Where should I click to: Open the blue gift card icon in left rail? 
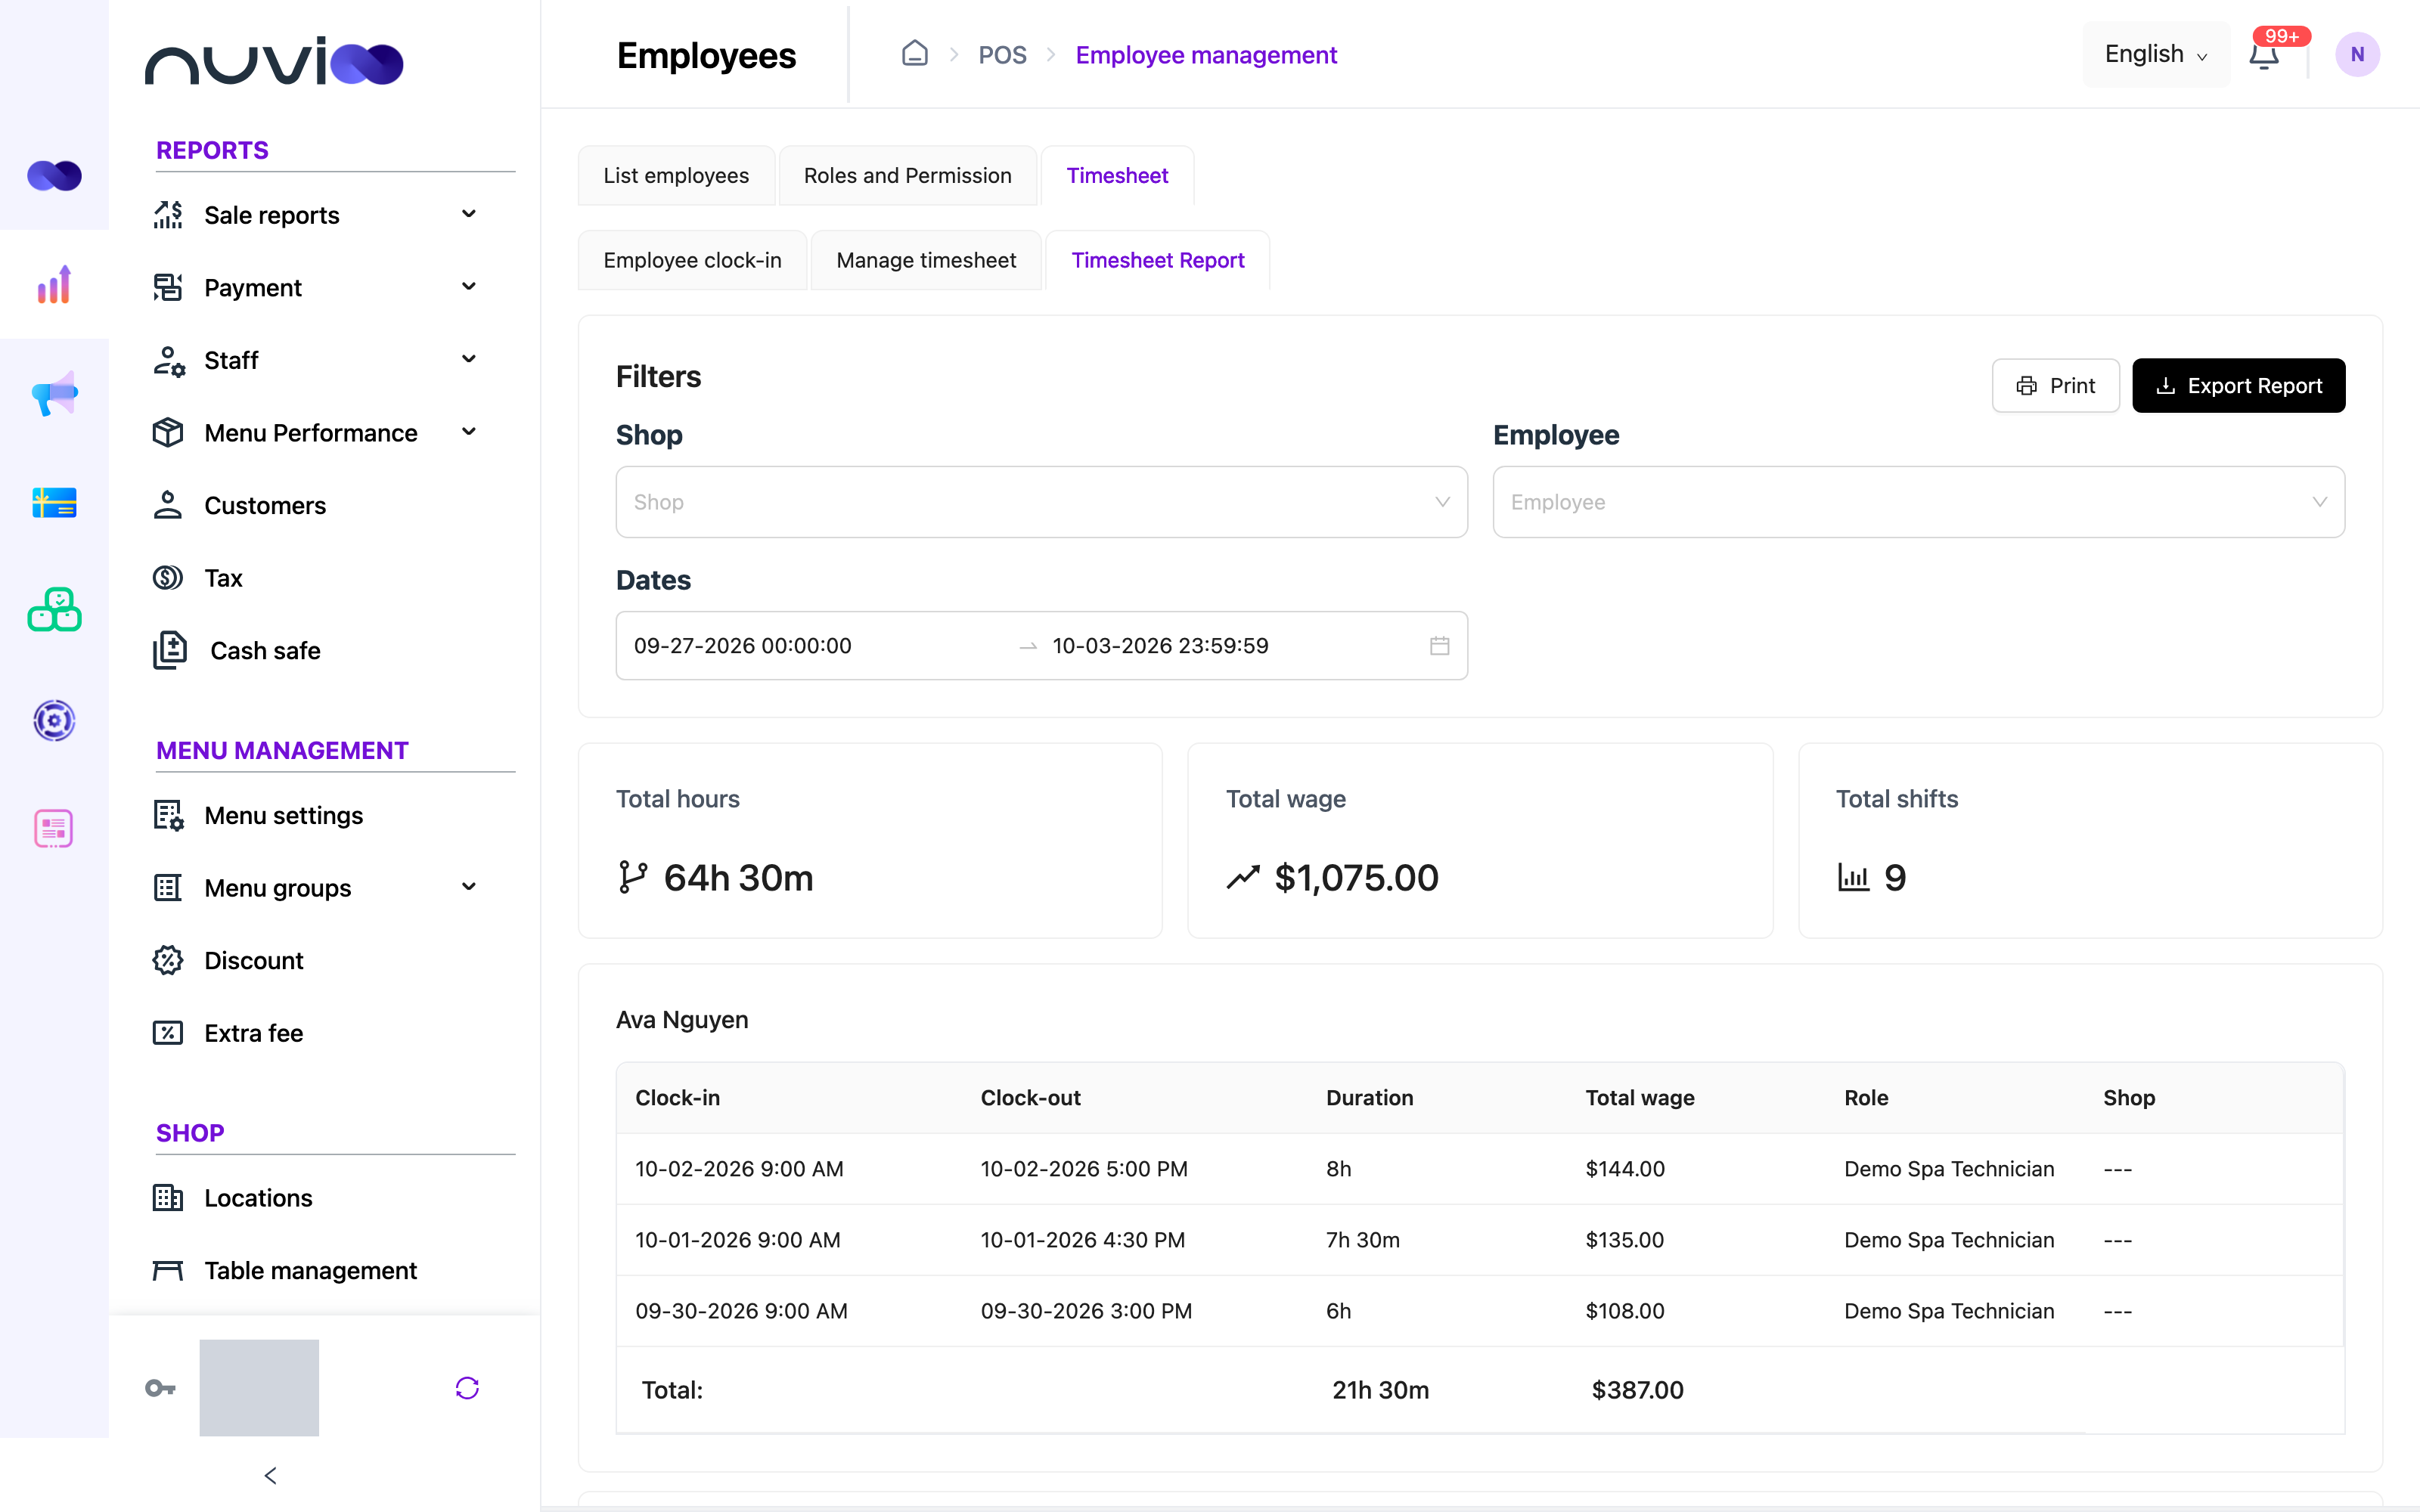(54, 502)
